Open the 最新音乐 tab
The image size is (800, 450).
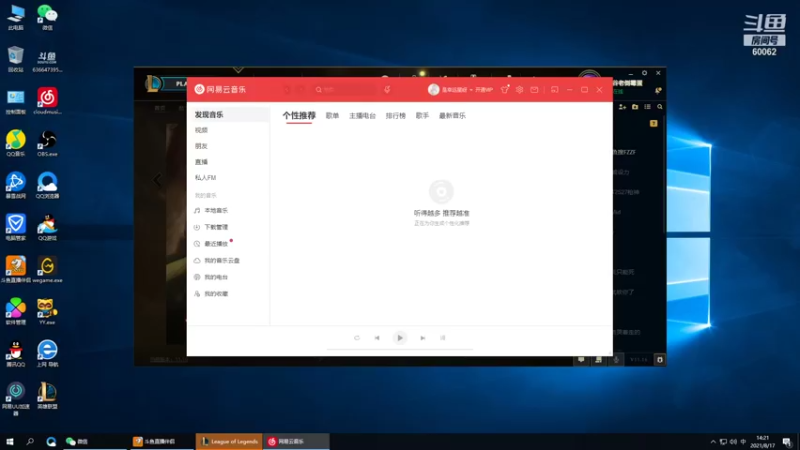(452, 116)
